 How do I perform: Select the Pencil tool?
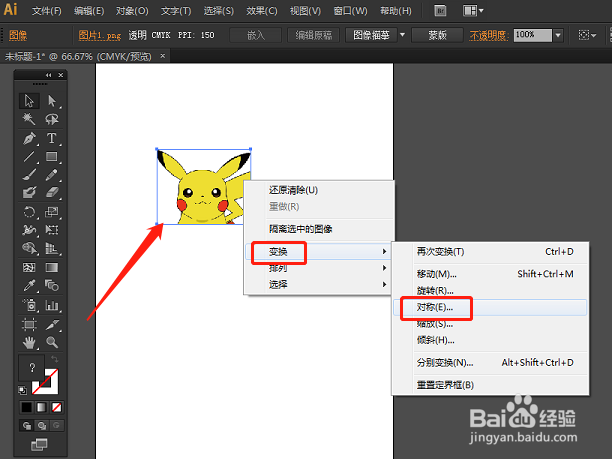(x=52, y=174)
